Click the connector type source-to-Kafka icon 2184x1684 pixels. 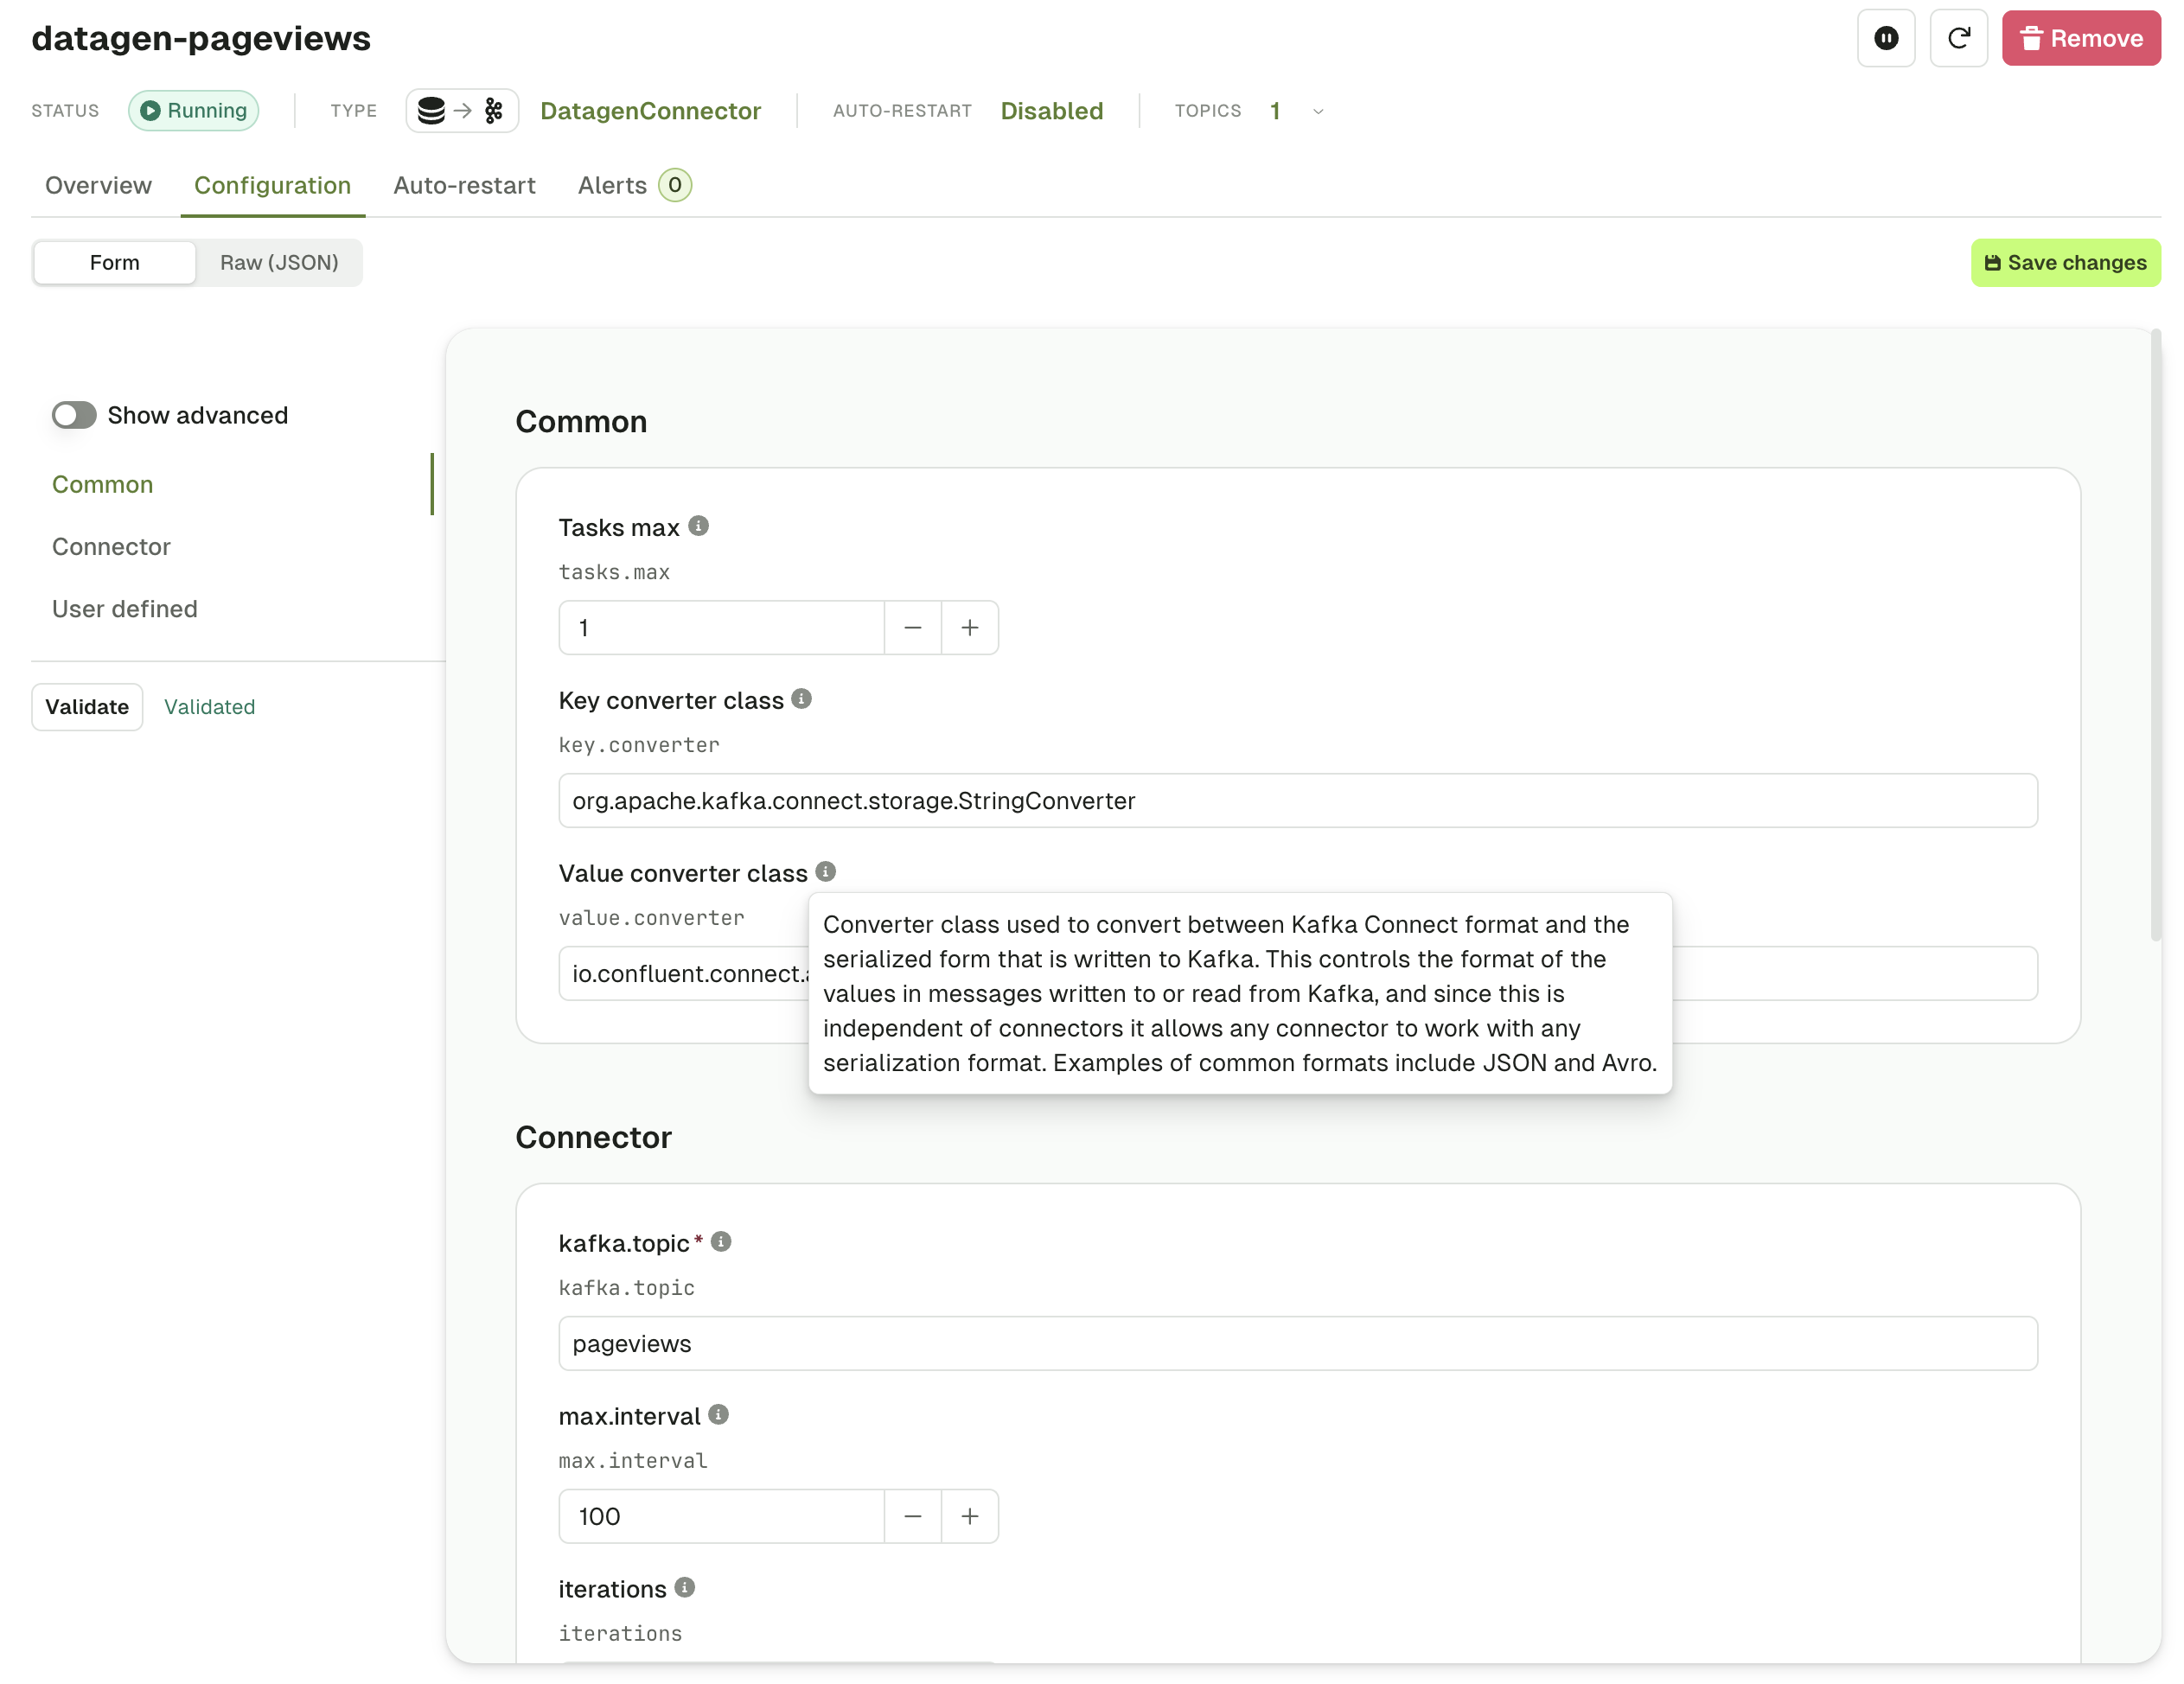coord(462,110)
